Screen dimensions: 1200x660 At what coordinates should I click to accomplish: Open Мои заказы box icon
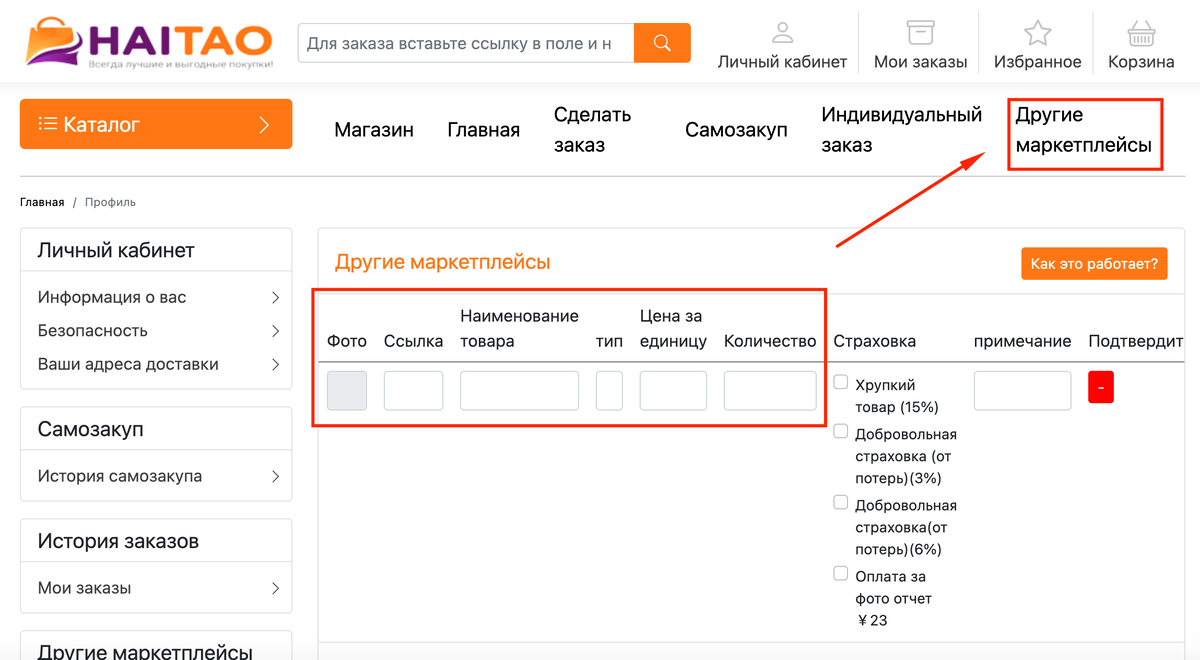pos(920,33)
